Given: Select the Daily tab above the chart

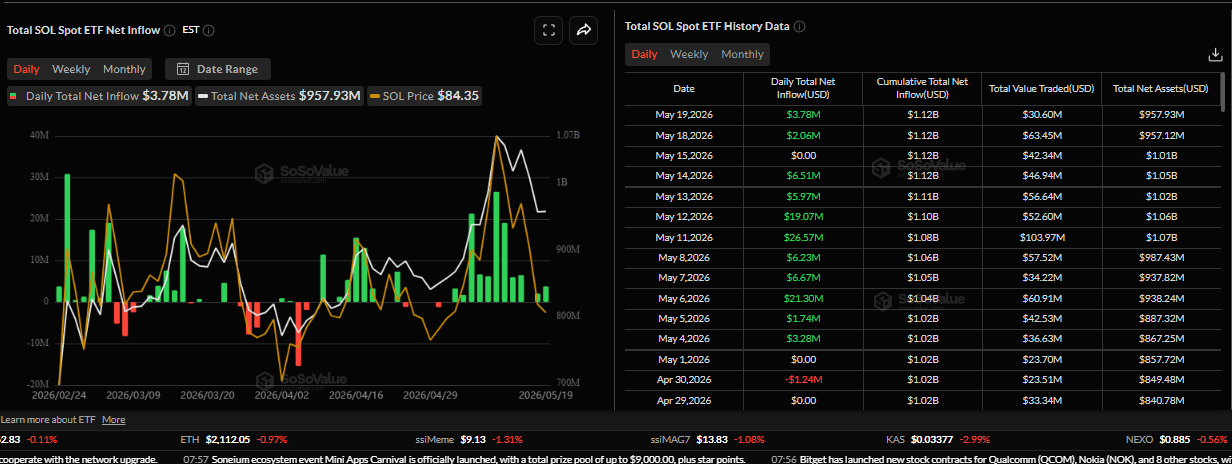Looking at the screenshot, I should [x=26, y=69].
